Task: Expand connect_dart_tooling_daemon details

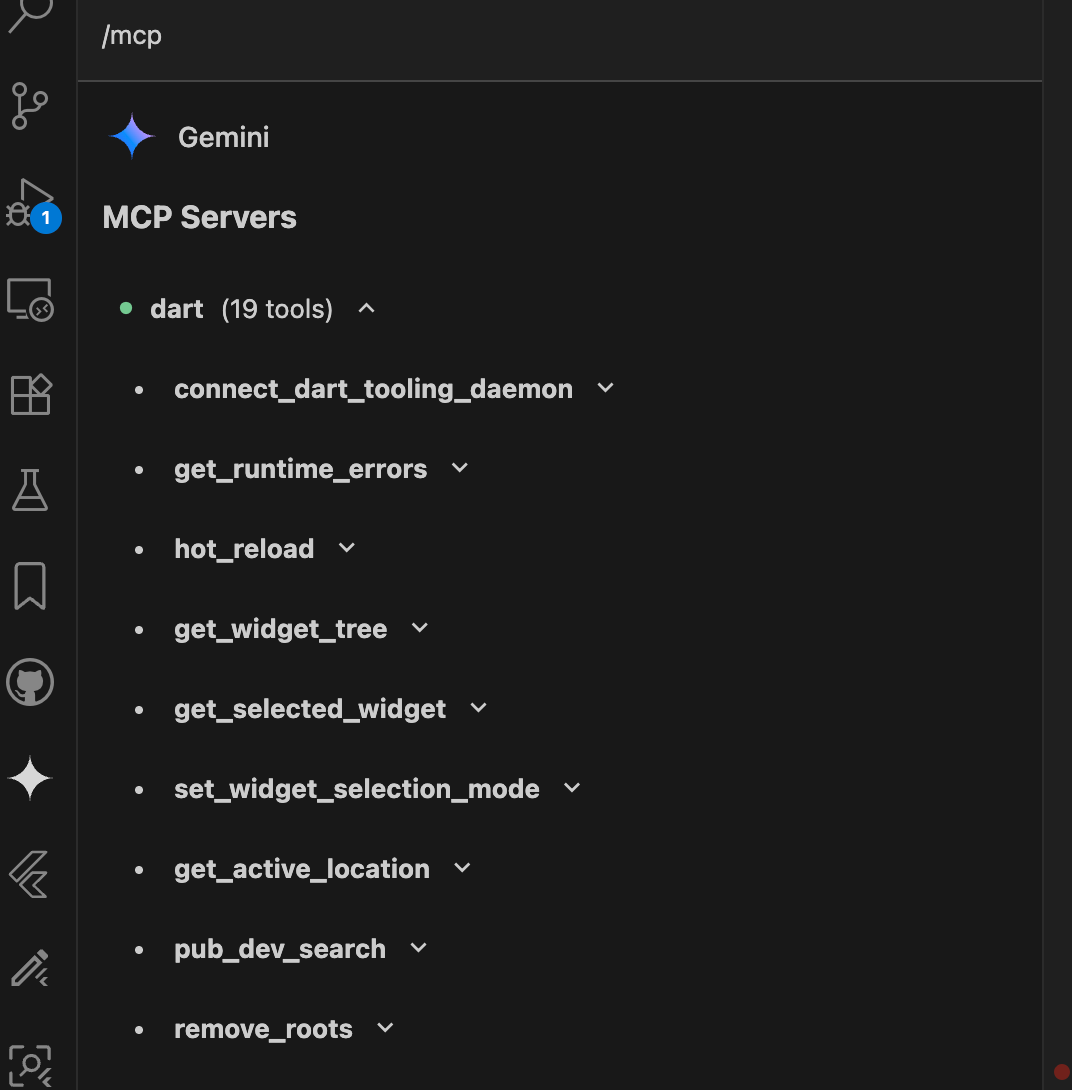Action: 605,388
